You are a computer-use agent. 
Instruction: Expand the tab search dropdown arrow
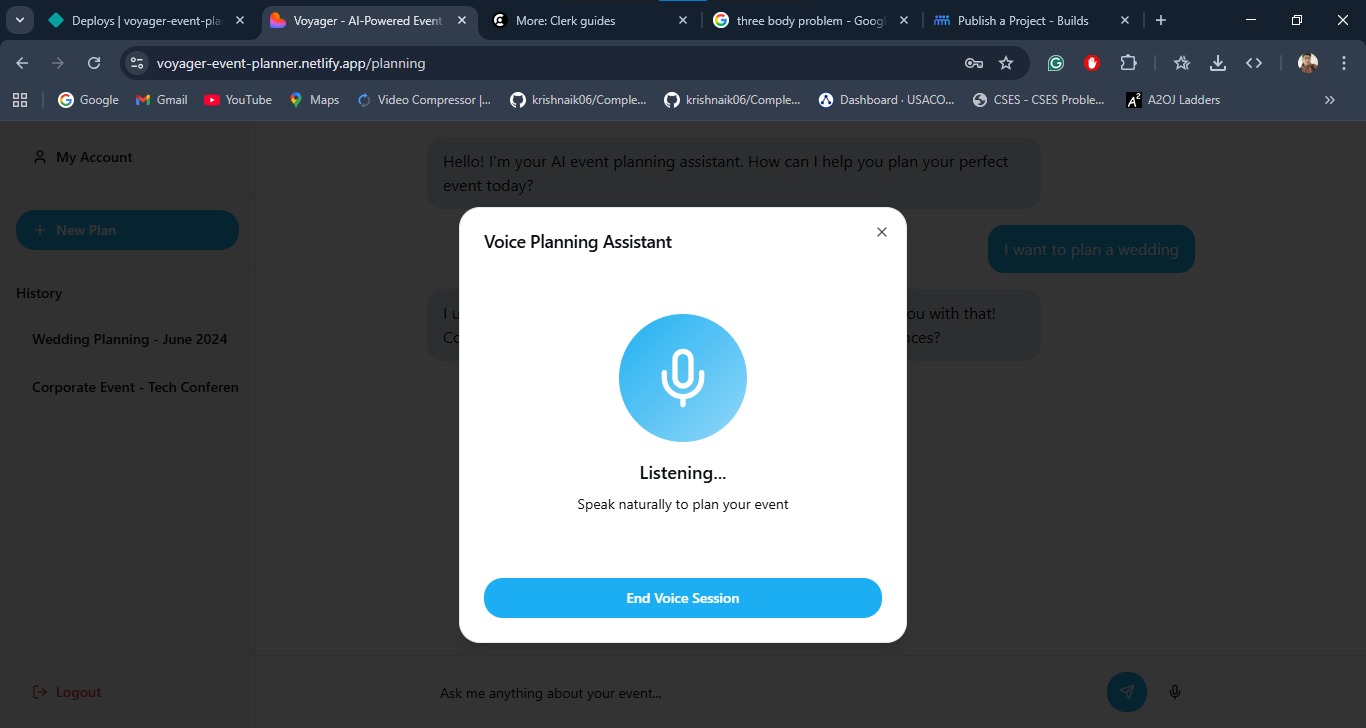[19, 20]
